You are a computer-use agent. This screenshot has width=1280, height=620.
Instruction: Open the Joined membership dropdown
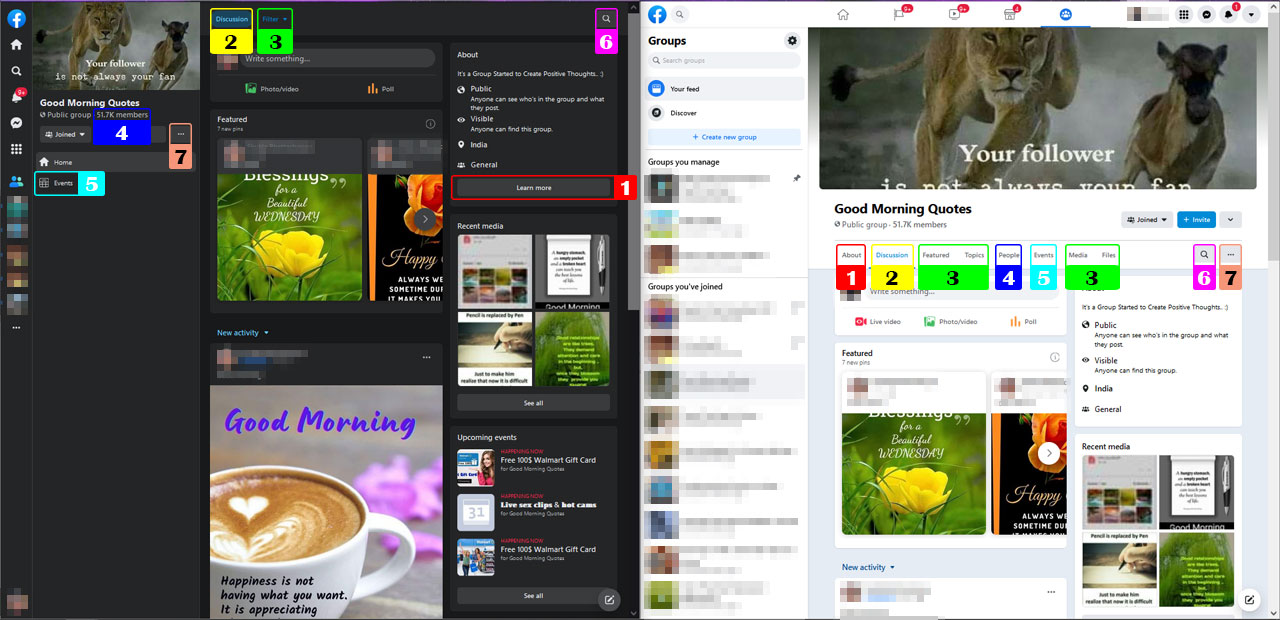click(x=1146, y=219)
